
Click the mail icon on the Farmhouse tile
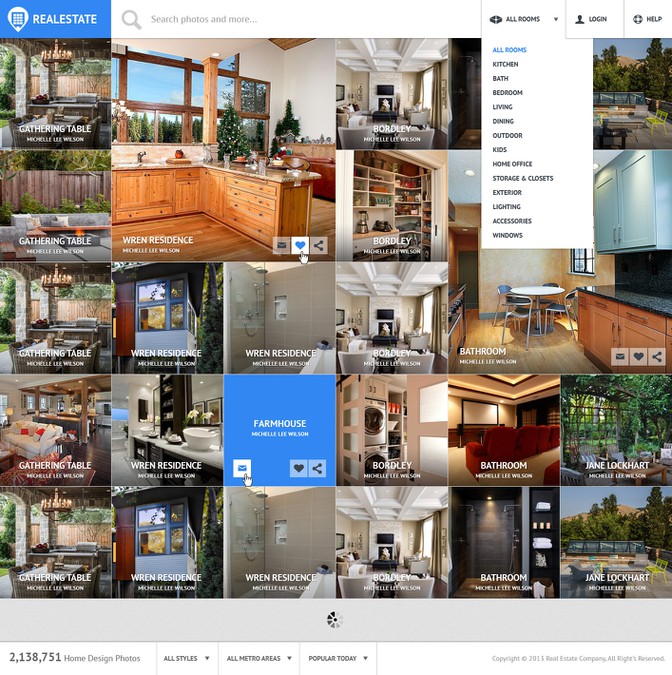[x=242, y=468]
